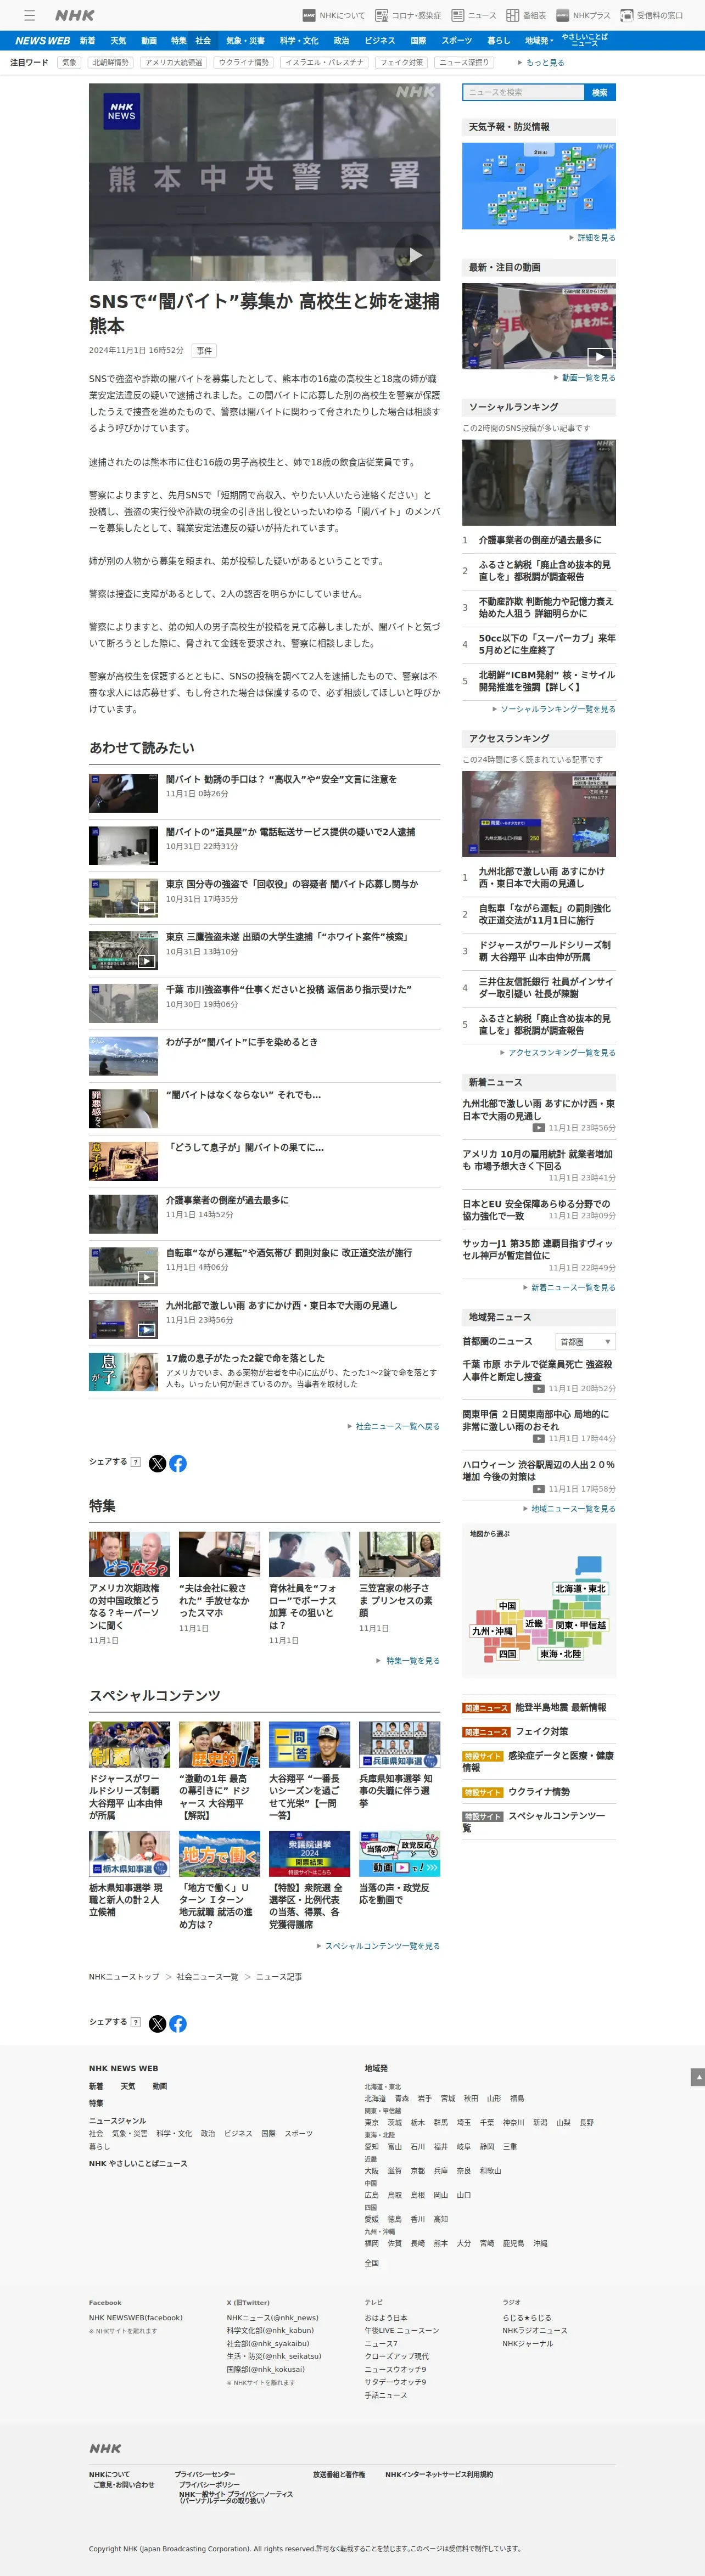The image size is (705, 2576).
Task: Open 社会ニュース一覧 in breadcrumb
Action: tap(207, 1977)
